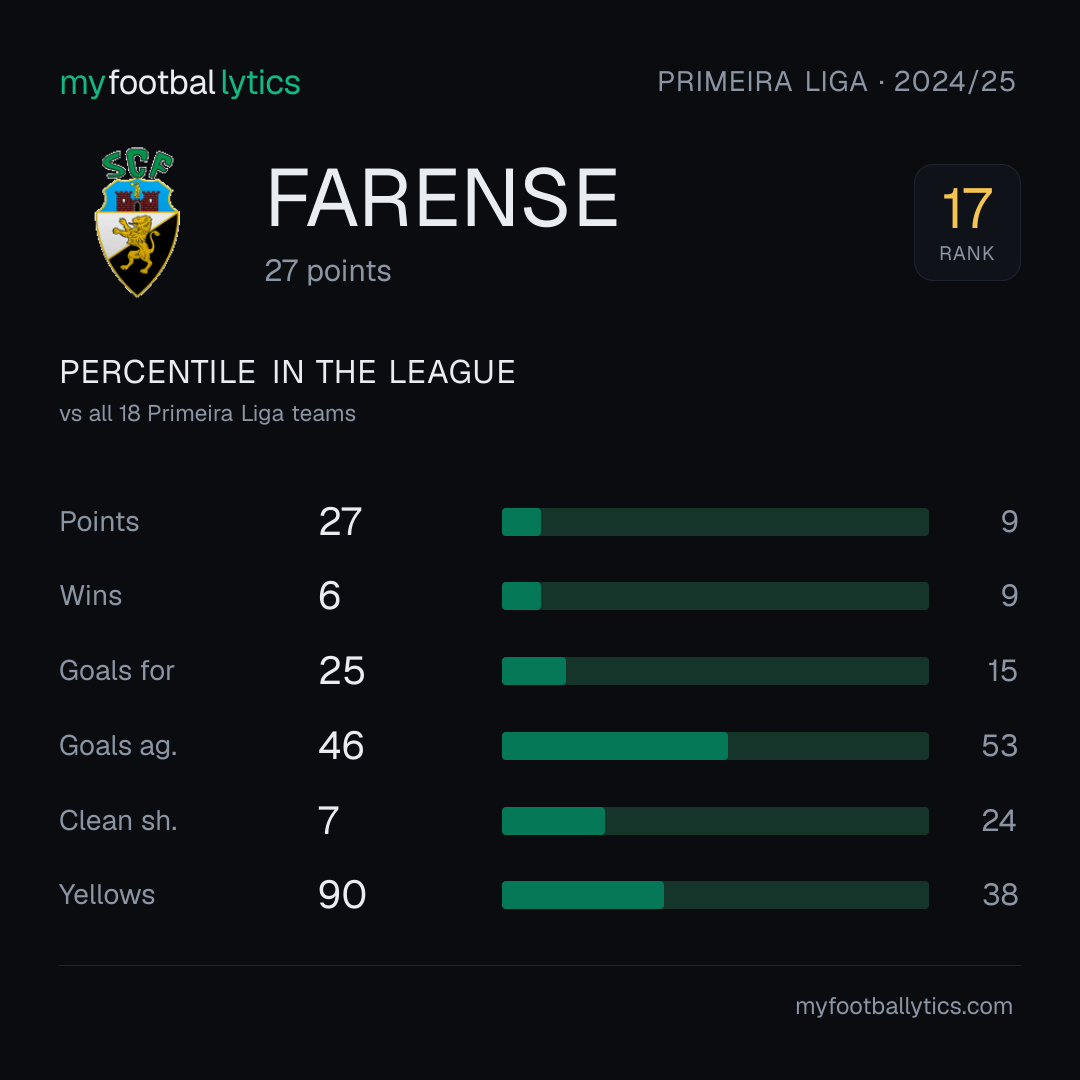Click the Goals for percentile bar
Screen dimensions: 1080x1080
715,671
